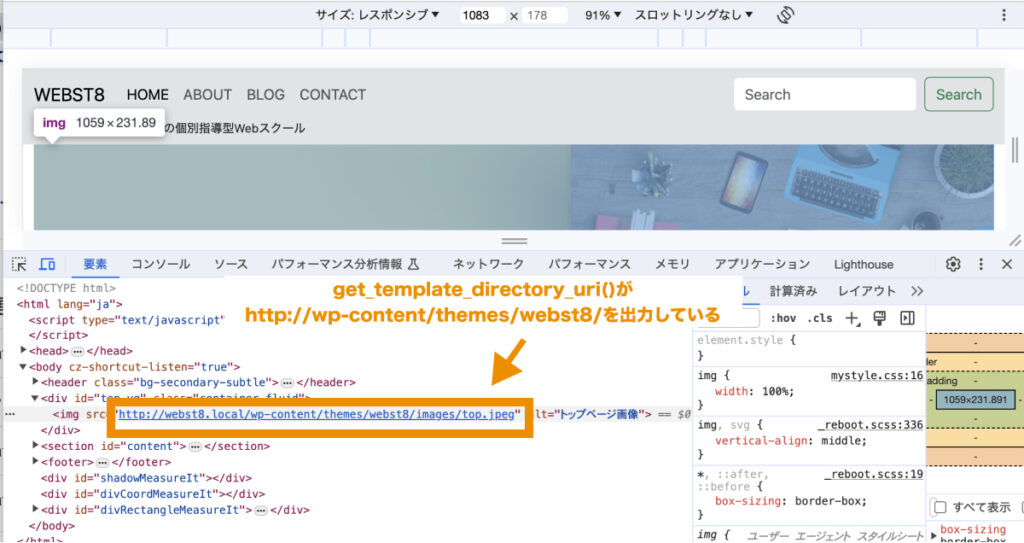
Task: Toggle the .cls element classes option
Action: click(820, 318)
